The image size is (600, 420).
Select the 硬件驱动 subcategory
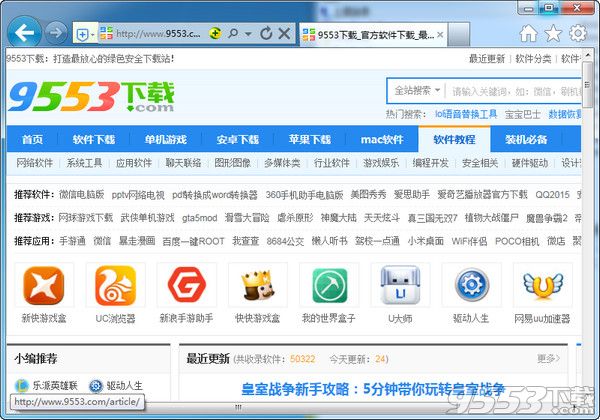530,163
